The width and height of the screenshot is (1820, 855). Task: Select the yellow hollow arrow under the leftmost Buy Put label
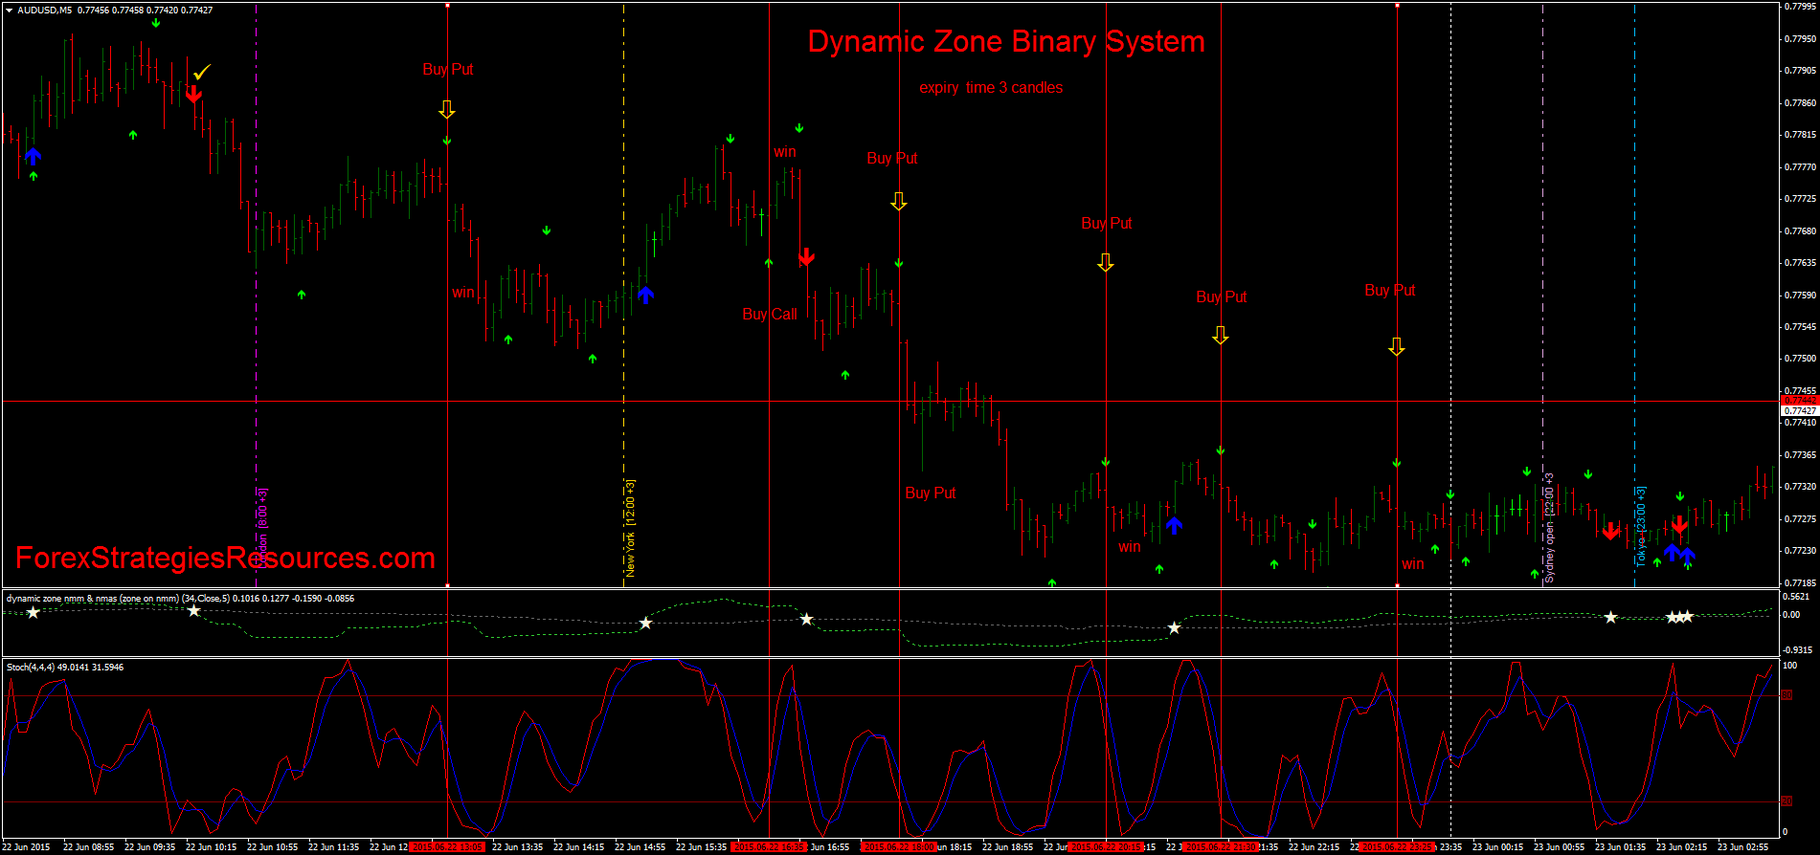coord(447,109)
